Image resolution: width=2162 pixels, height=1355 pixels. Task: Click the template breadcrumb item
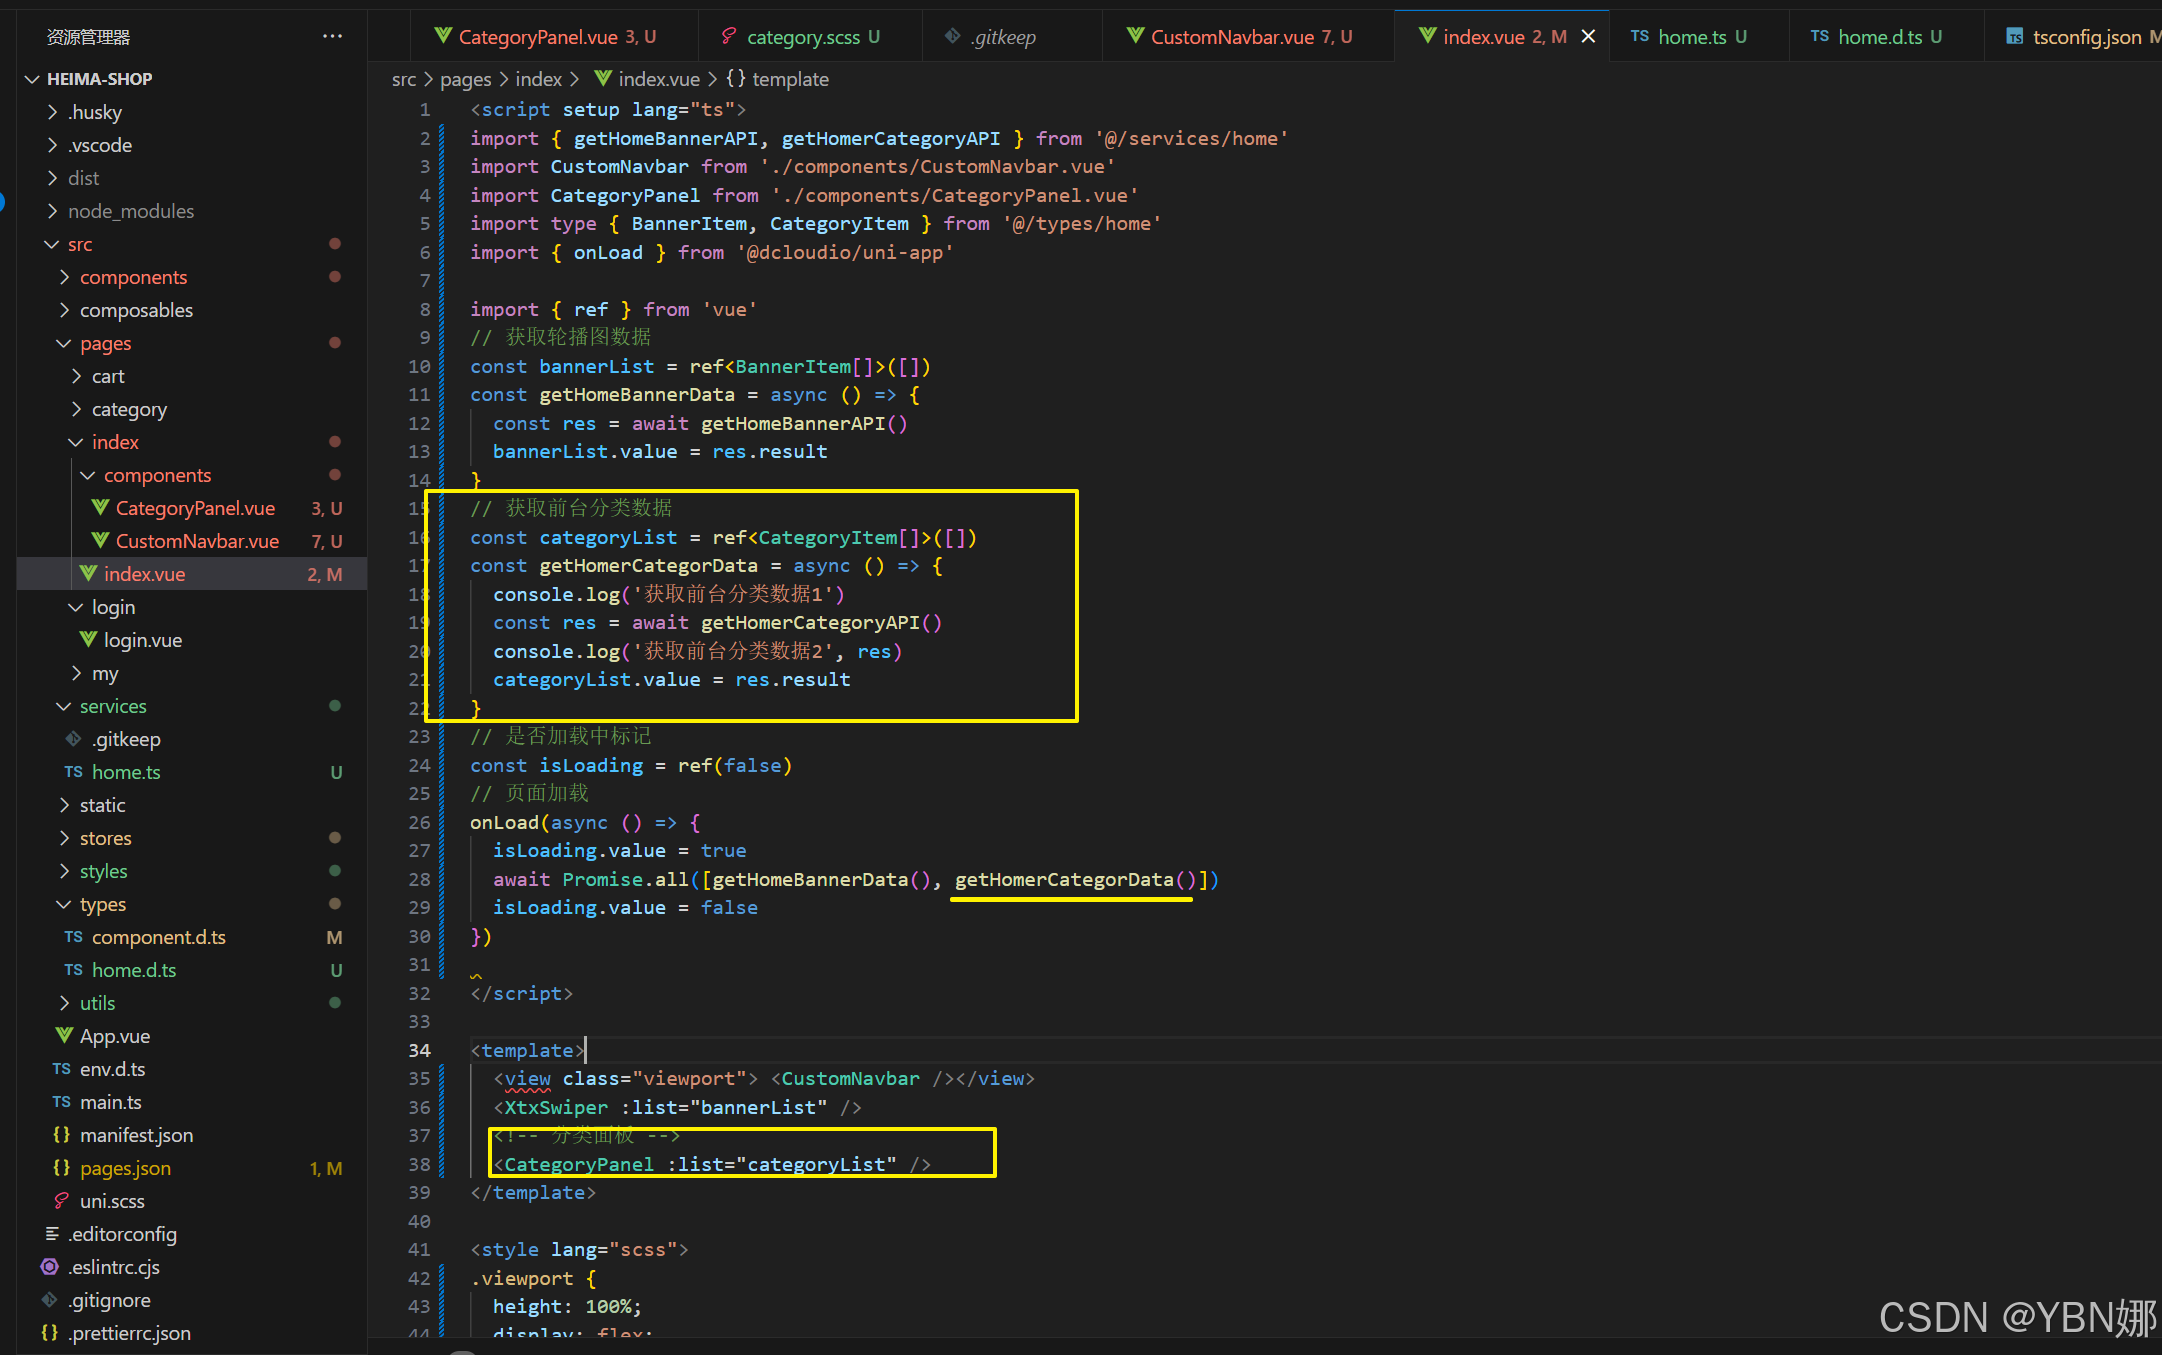click(x=789, y=79)
